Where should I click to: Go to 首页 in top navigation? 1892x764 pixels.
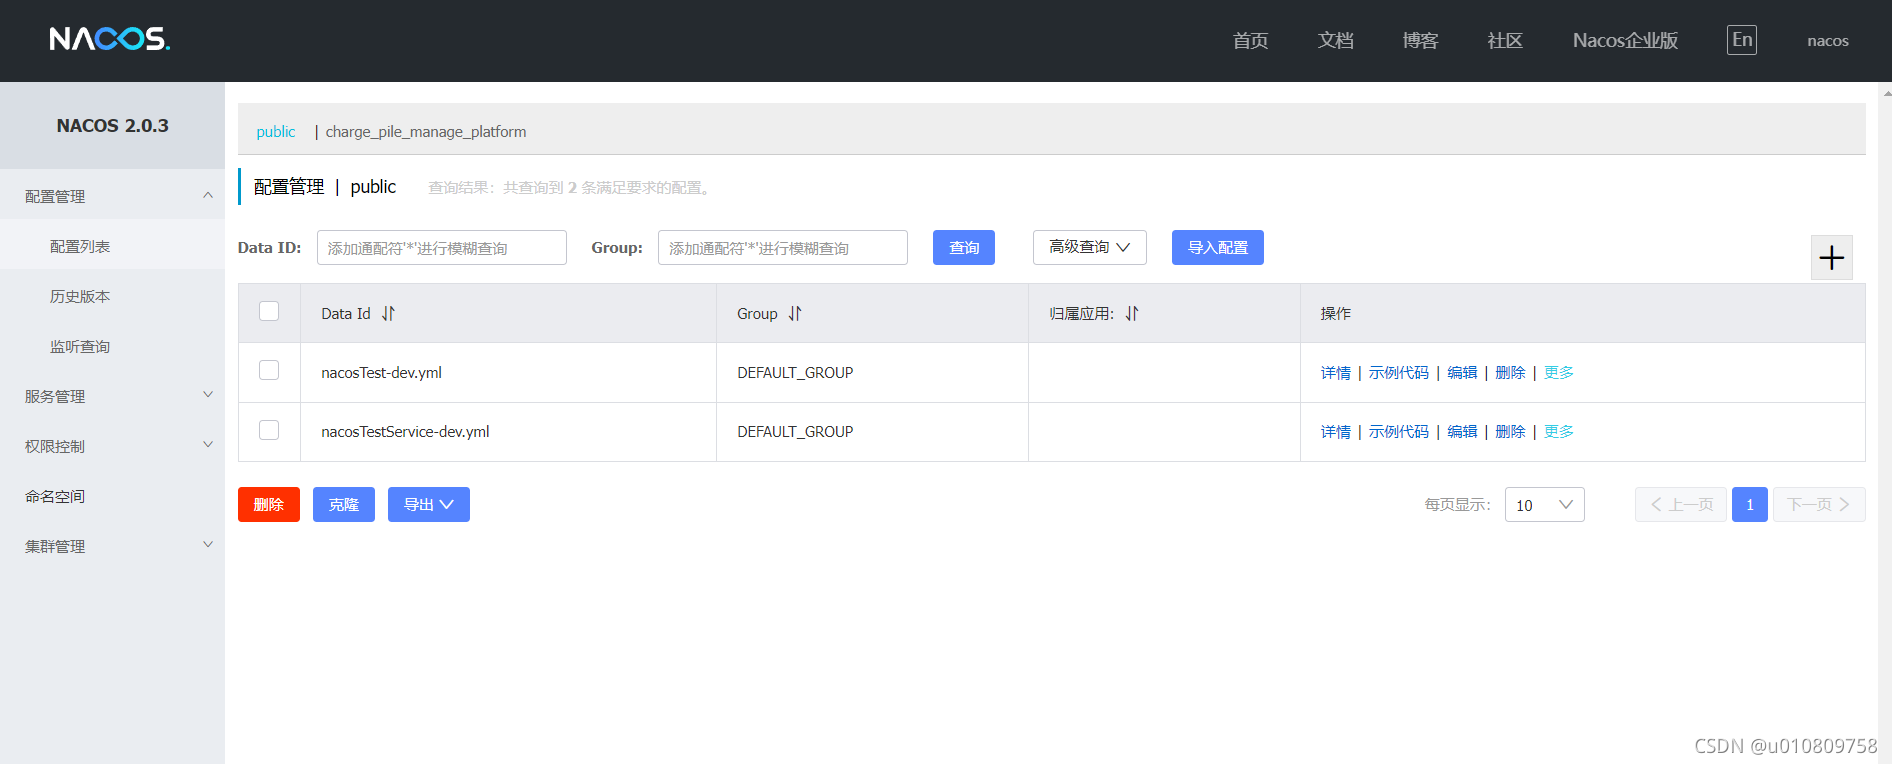tap(1250, 40)
